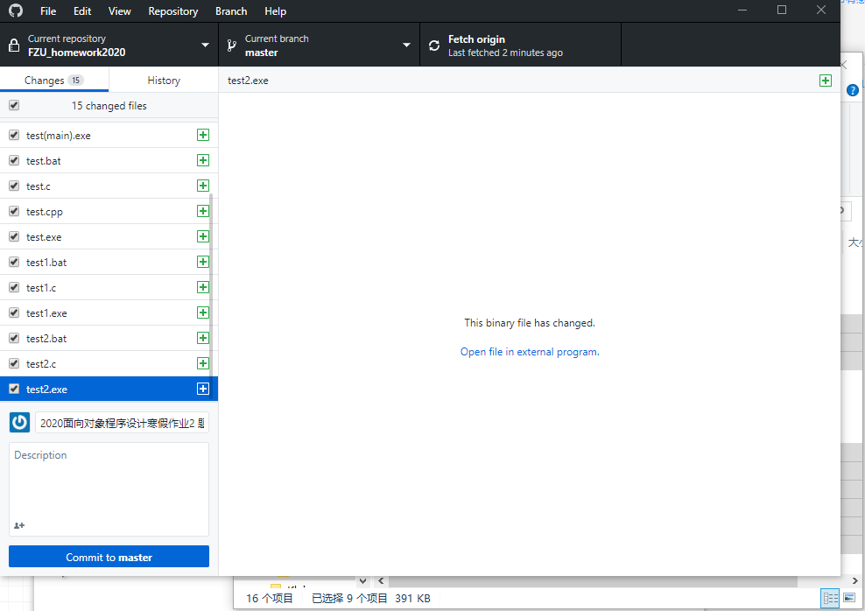This screenshot has width=865, height=611.
Task: Click Fetch origin button label
Action: 477,39
